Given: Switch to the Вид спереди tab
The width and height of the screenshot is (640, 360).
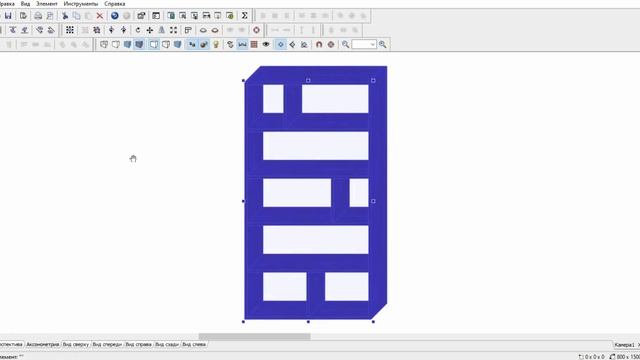Looking at the screenshot, I should tap(107, 344).
